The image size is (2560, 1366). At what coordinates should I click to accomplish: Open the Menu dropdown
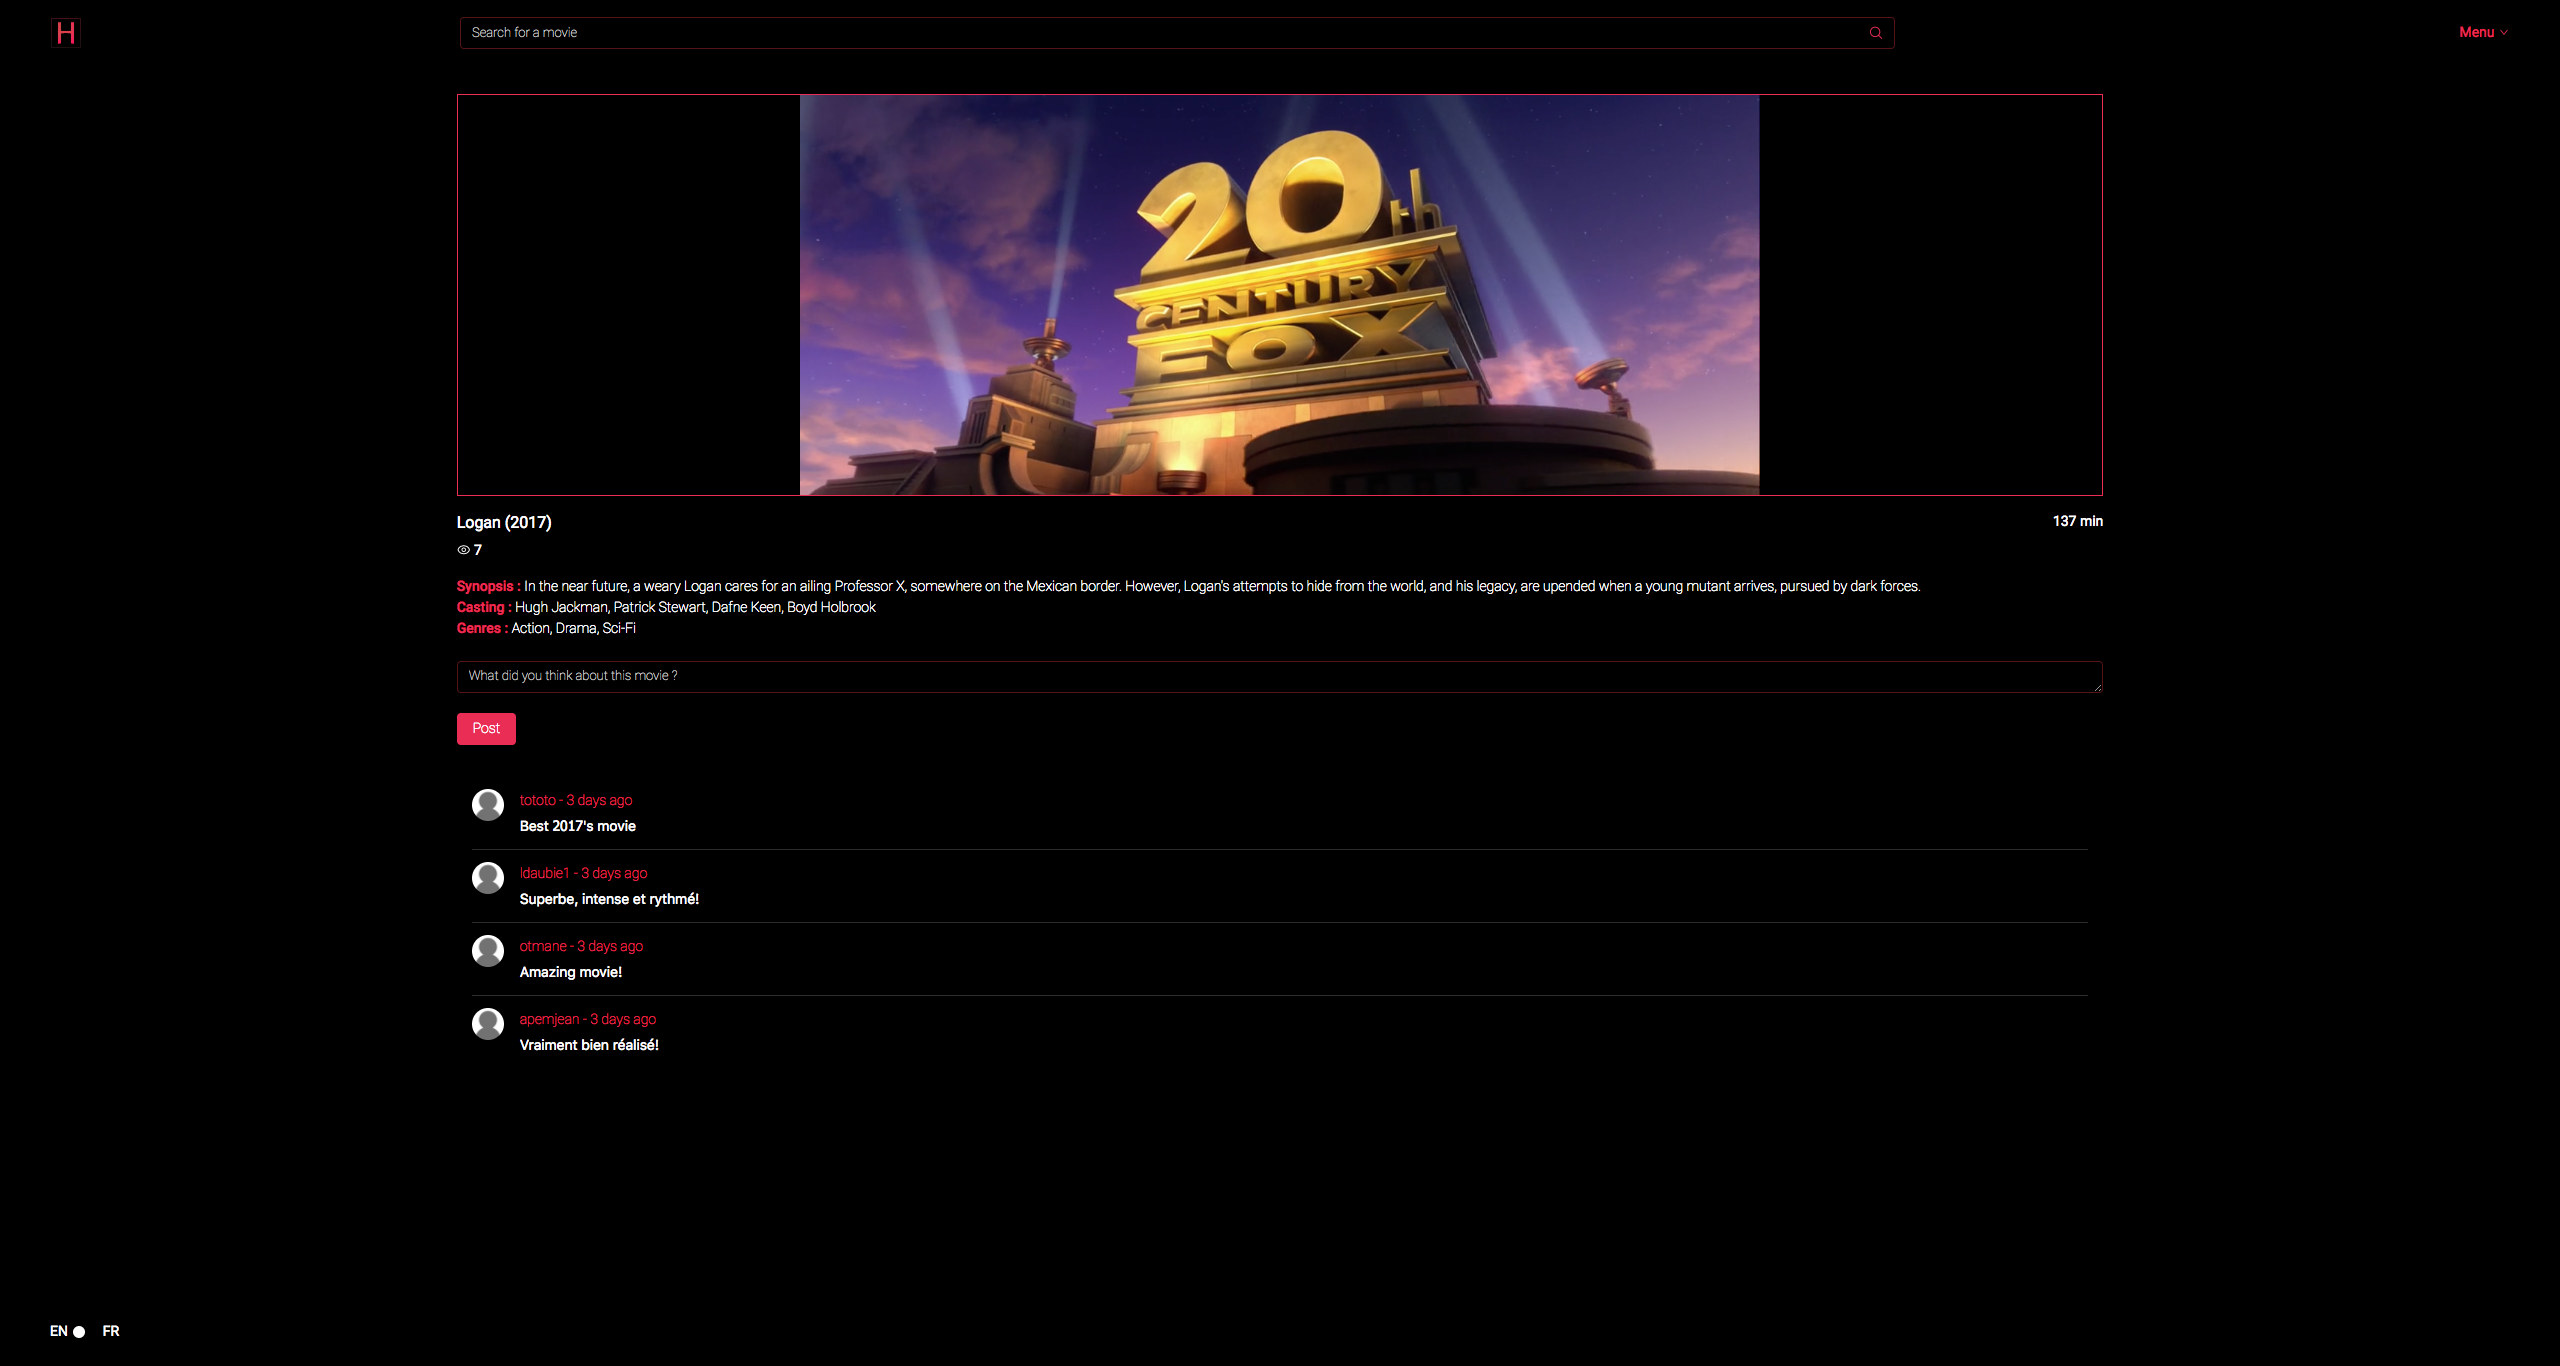click(x=2476, y=33)
